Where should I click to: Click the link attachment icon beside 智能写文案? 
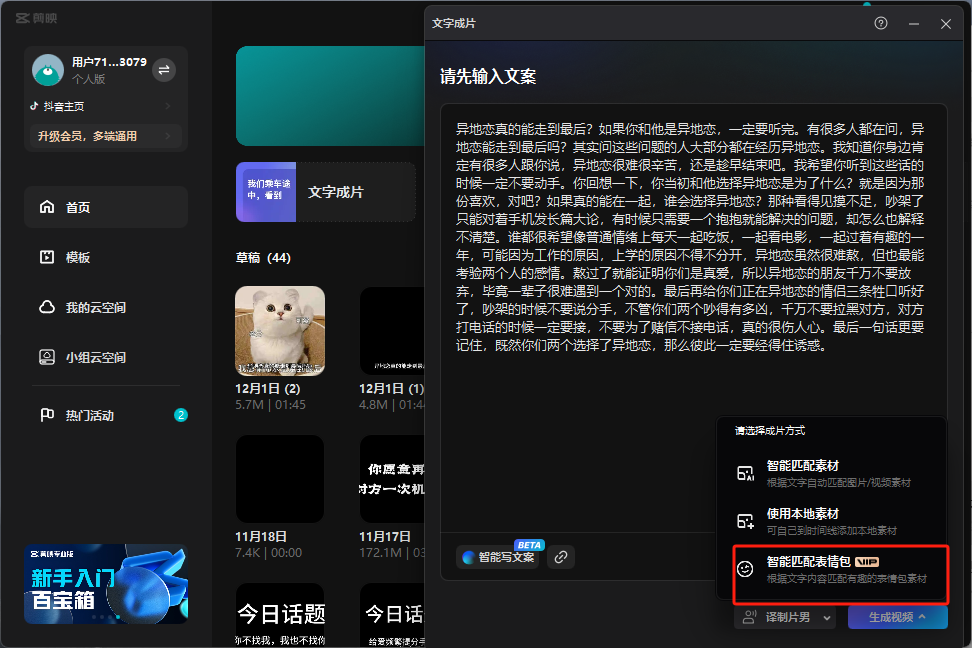tap(561, 556)
